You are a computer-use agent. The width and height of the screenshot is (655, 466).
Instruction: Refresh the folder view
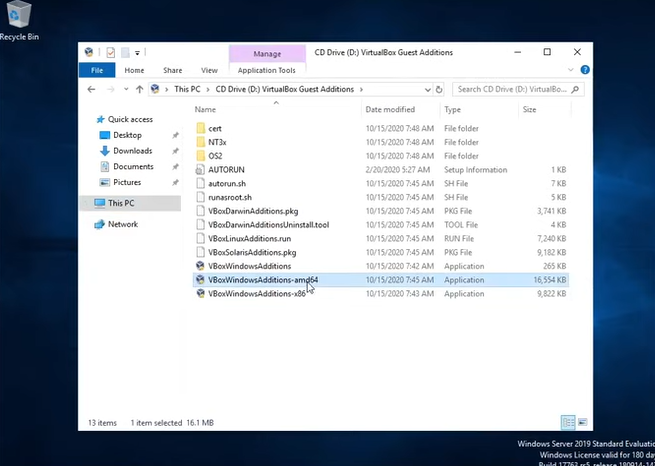tap(439, 89)
